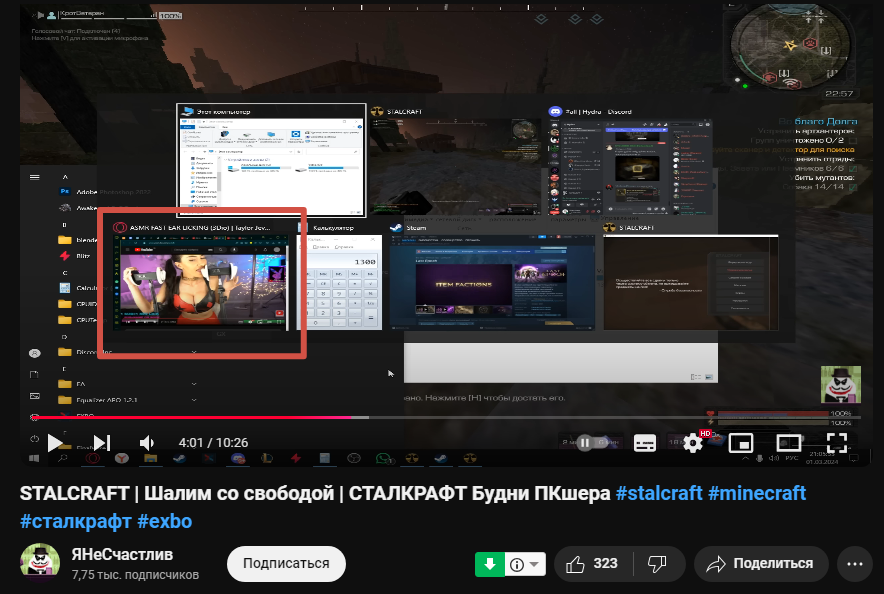Viewport: 884px width, 594px height.
Task: Open the player settings gear
Action: tap(693, 443)
